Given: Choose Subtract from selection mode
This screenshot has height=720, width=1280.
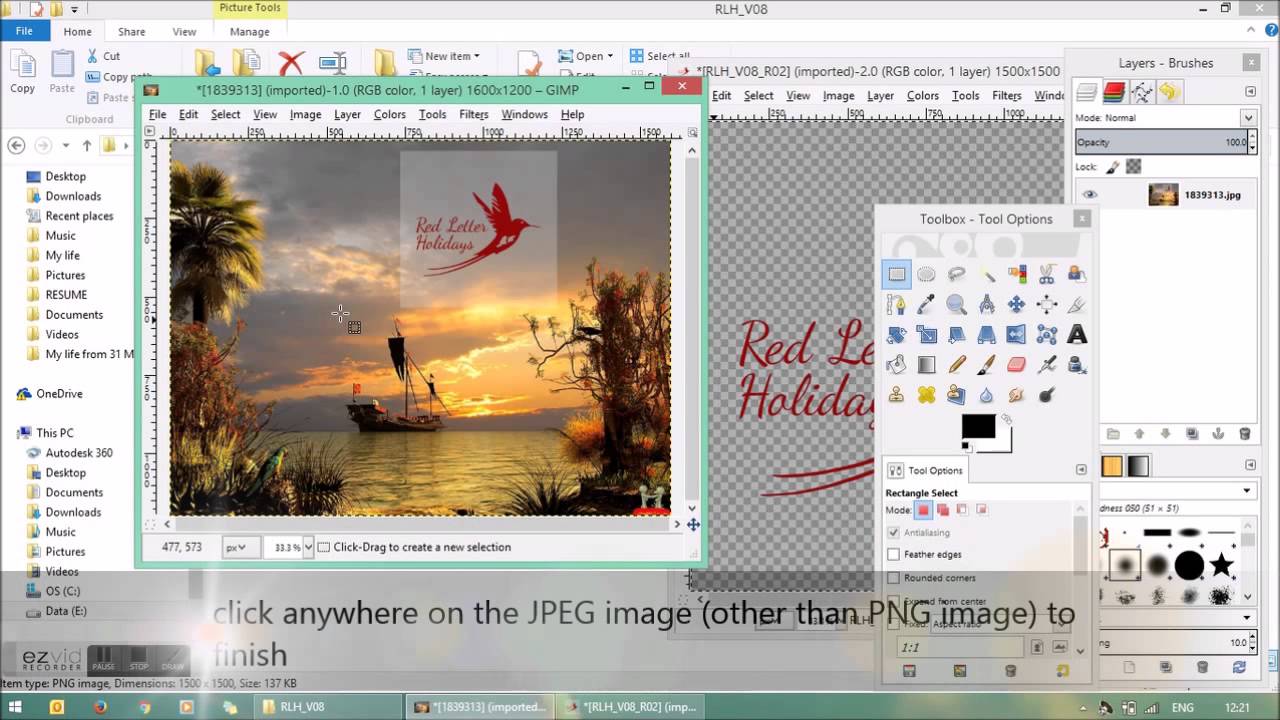Looking at the screenshot, I should pyautogui.click(x=962, y=510).
